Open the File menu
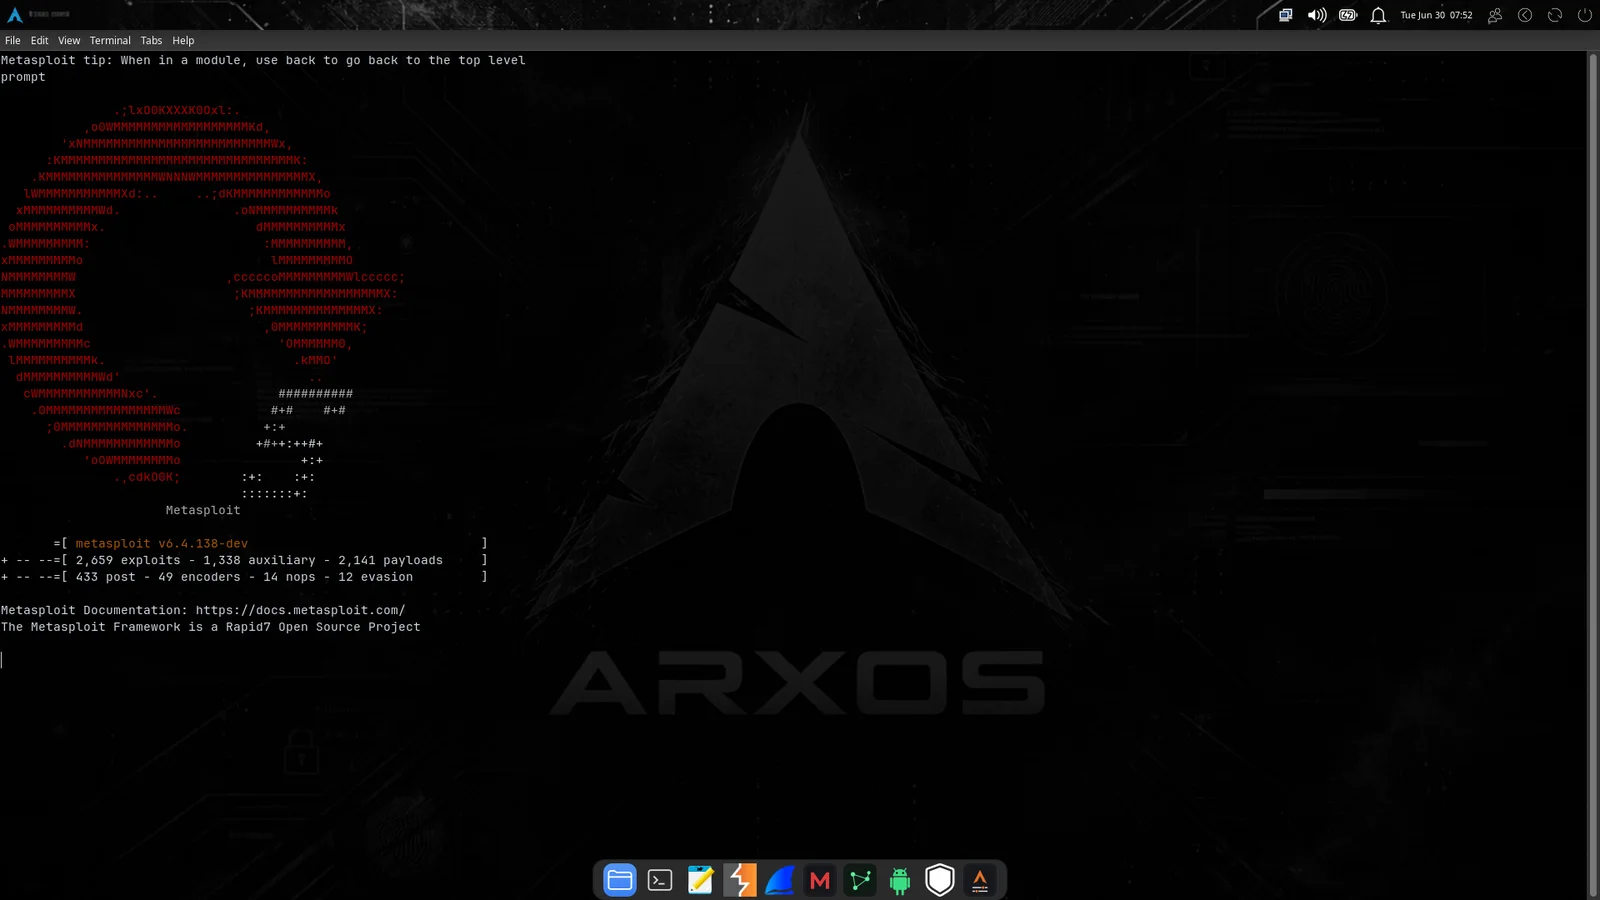The width and height of the screenshot is (1600, 900). (x=13, y=41)
